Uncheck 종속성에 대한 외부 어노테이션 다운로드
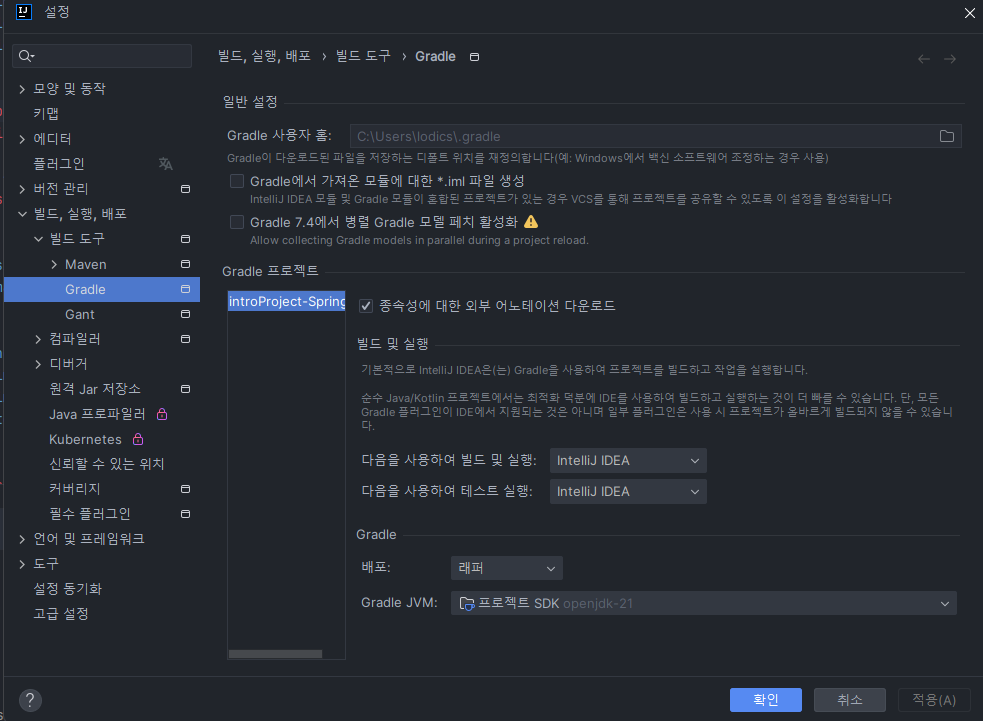The width and height of the screenshot is (983, 721). [366, 306]
